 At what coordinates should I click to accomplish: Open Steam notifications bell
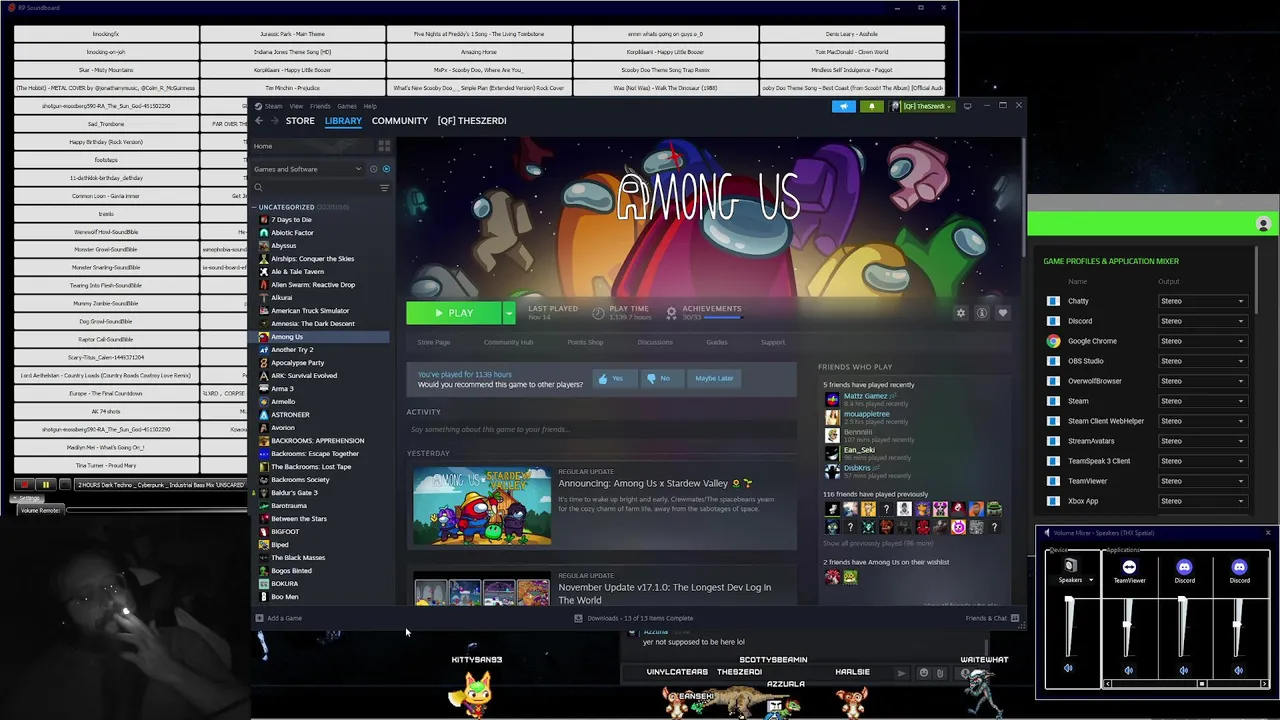[x=871, y=106]
